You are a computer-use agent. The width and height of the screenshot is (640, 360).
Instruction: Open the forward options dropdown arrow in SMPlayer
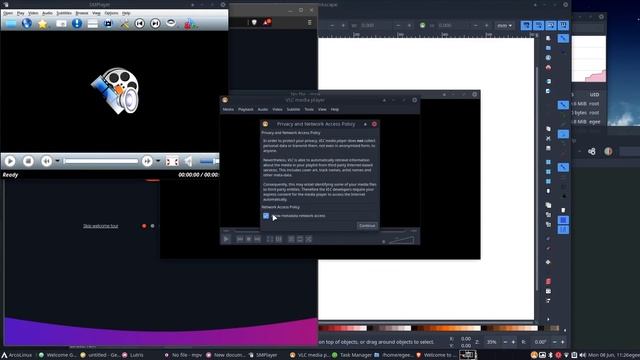coord(158,161)
